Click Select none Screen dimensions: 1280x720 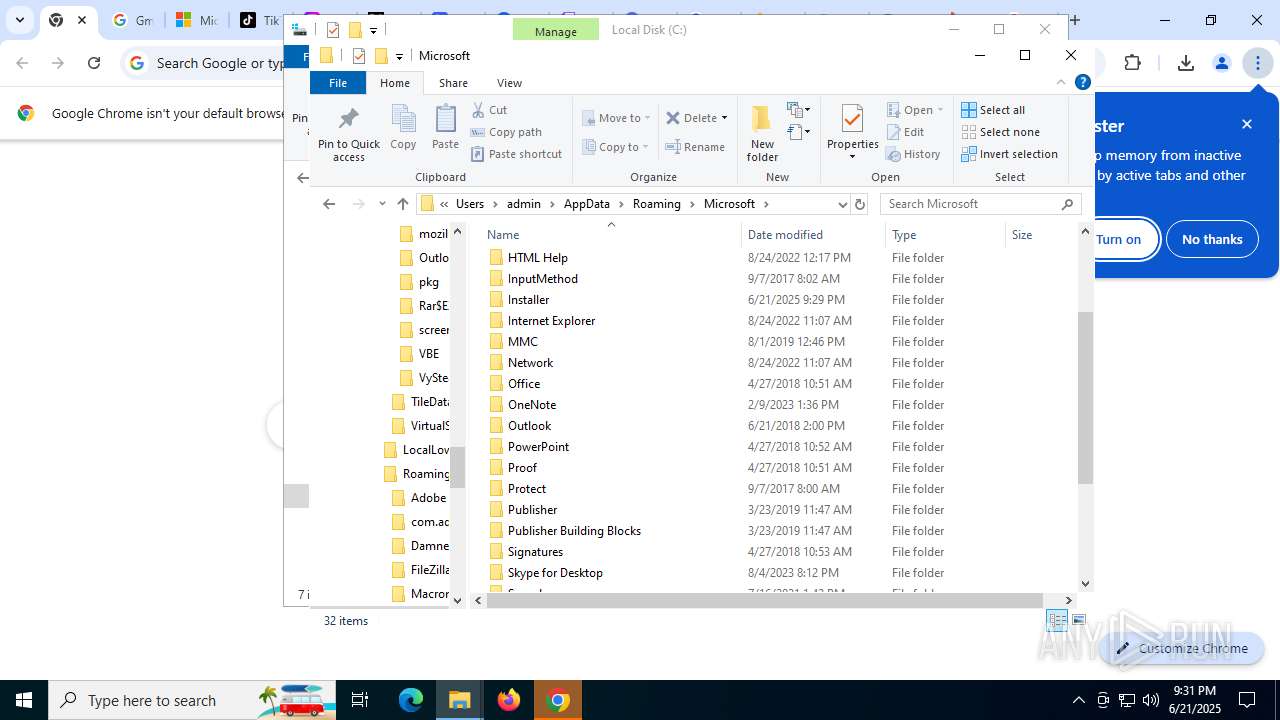coord(1000,132)
